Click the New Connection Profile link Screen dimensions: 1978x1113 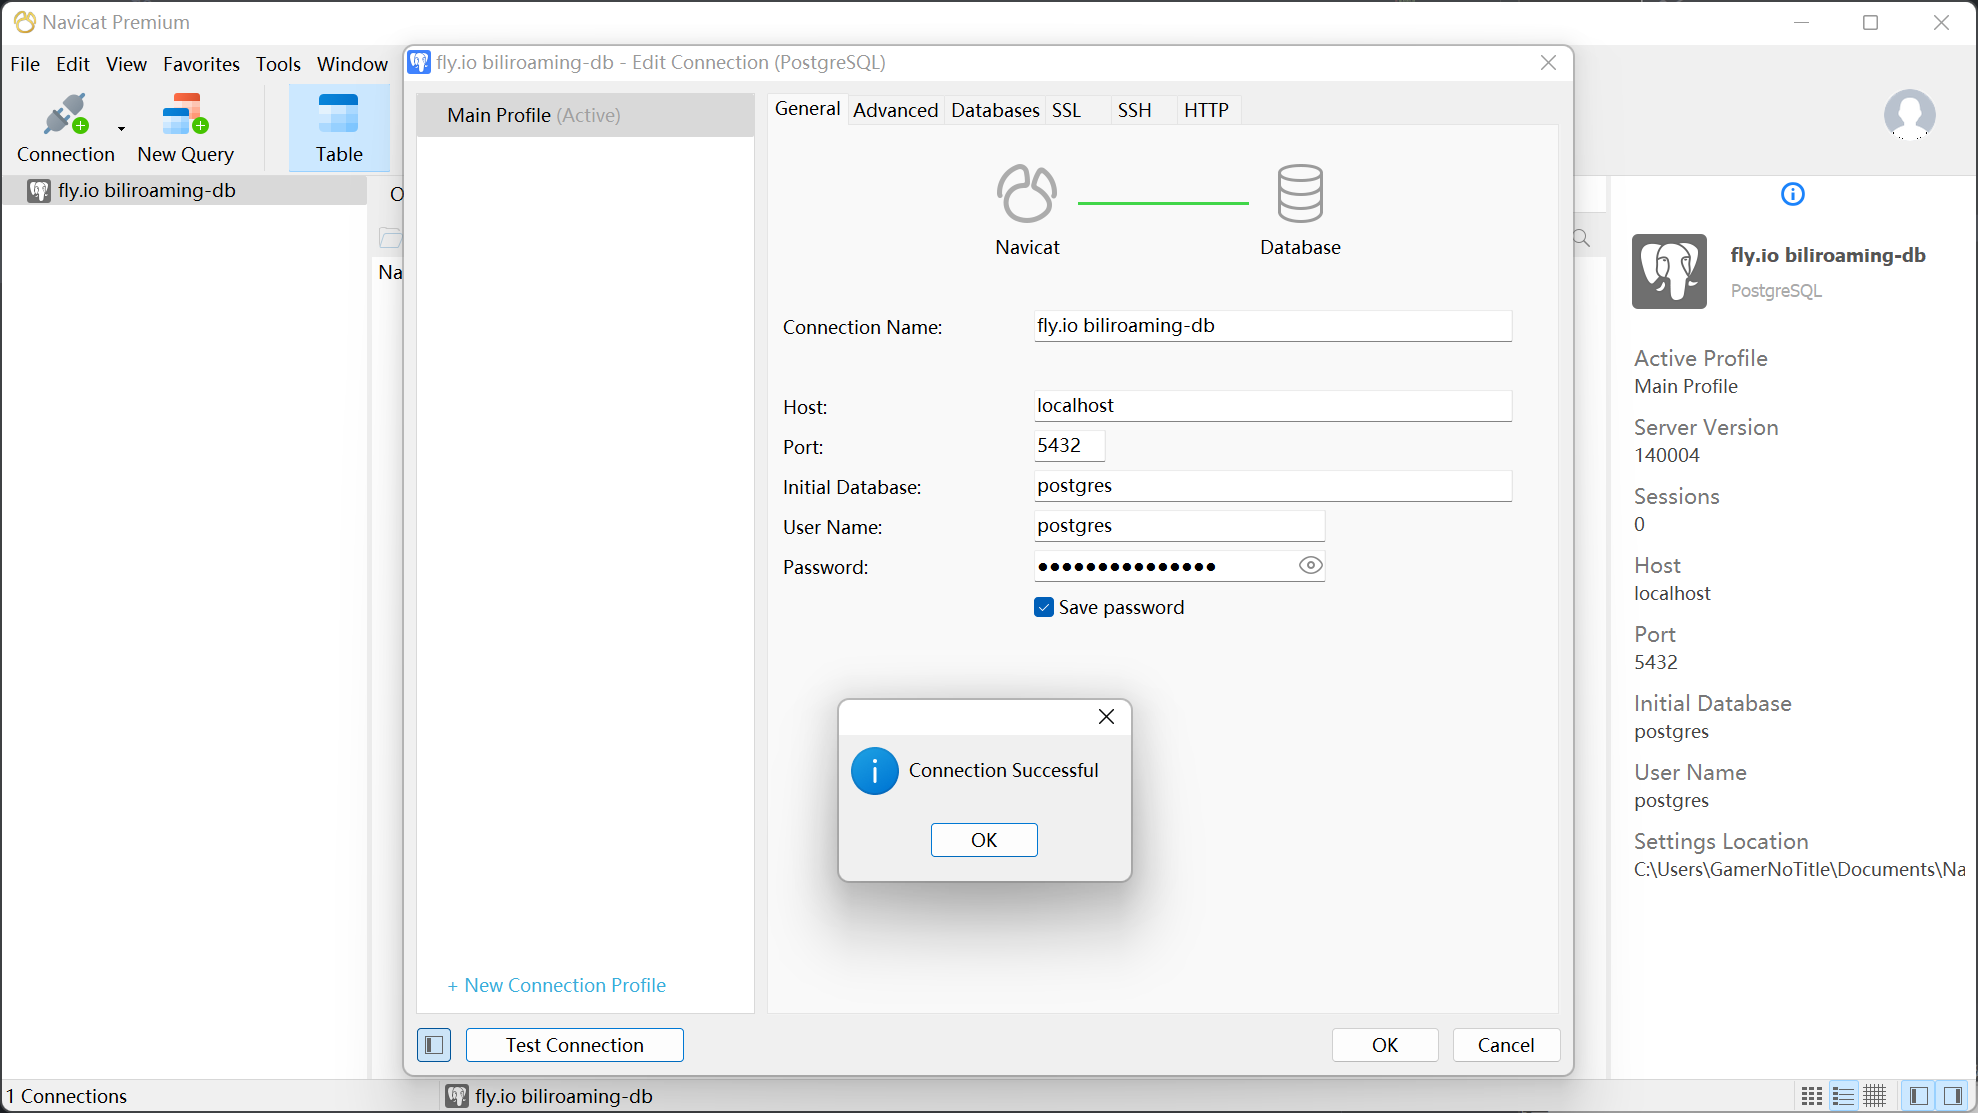click(x=557, y=985)
